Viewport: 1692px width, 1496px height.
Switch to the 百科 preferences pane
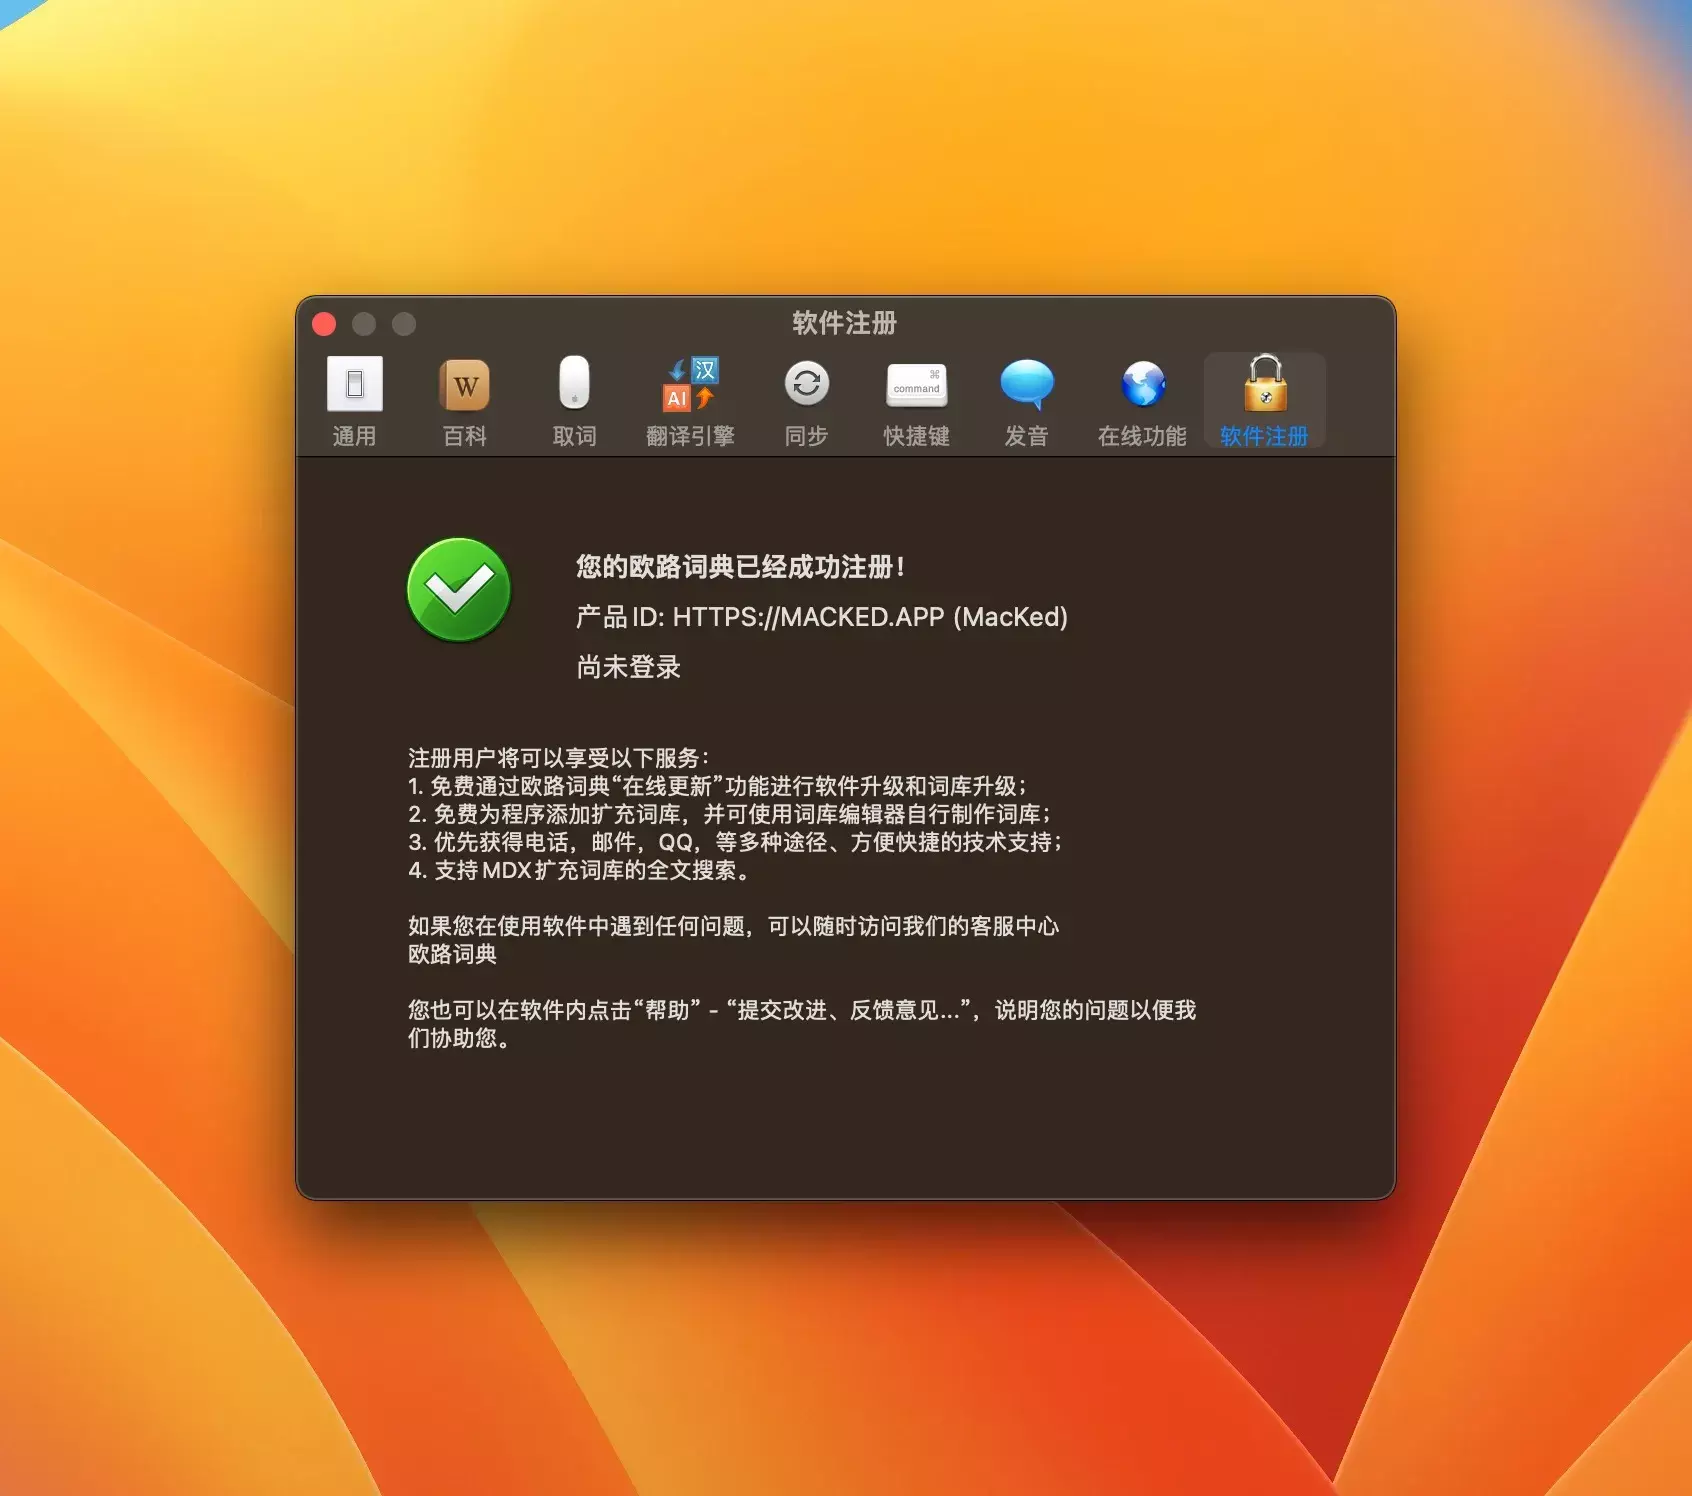coord(464,401)
